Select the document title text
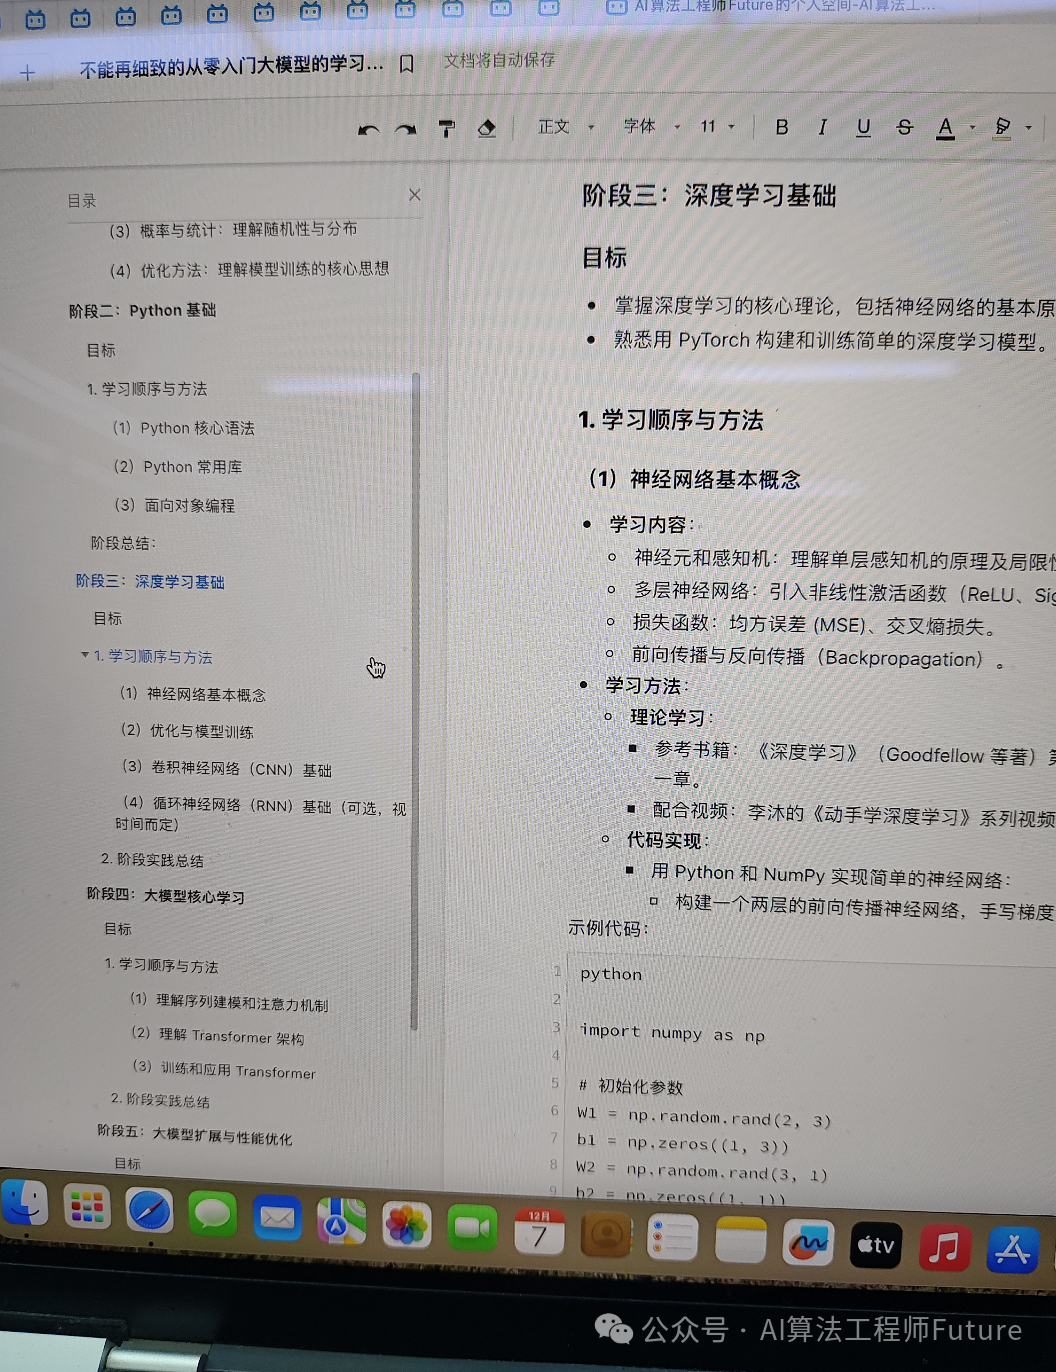 tap(231, 67)
